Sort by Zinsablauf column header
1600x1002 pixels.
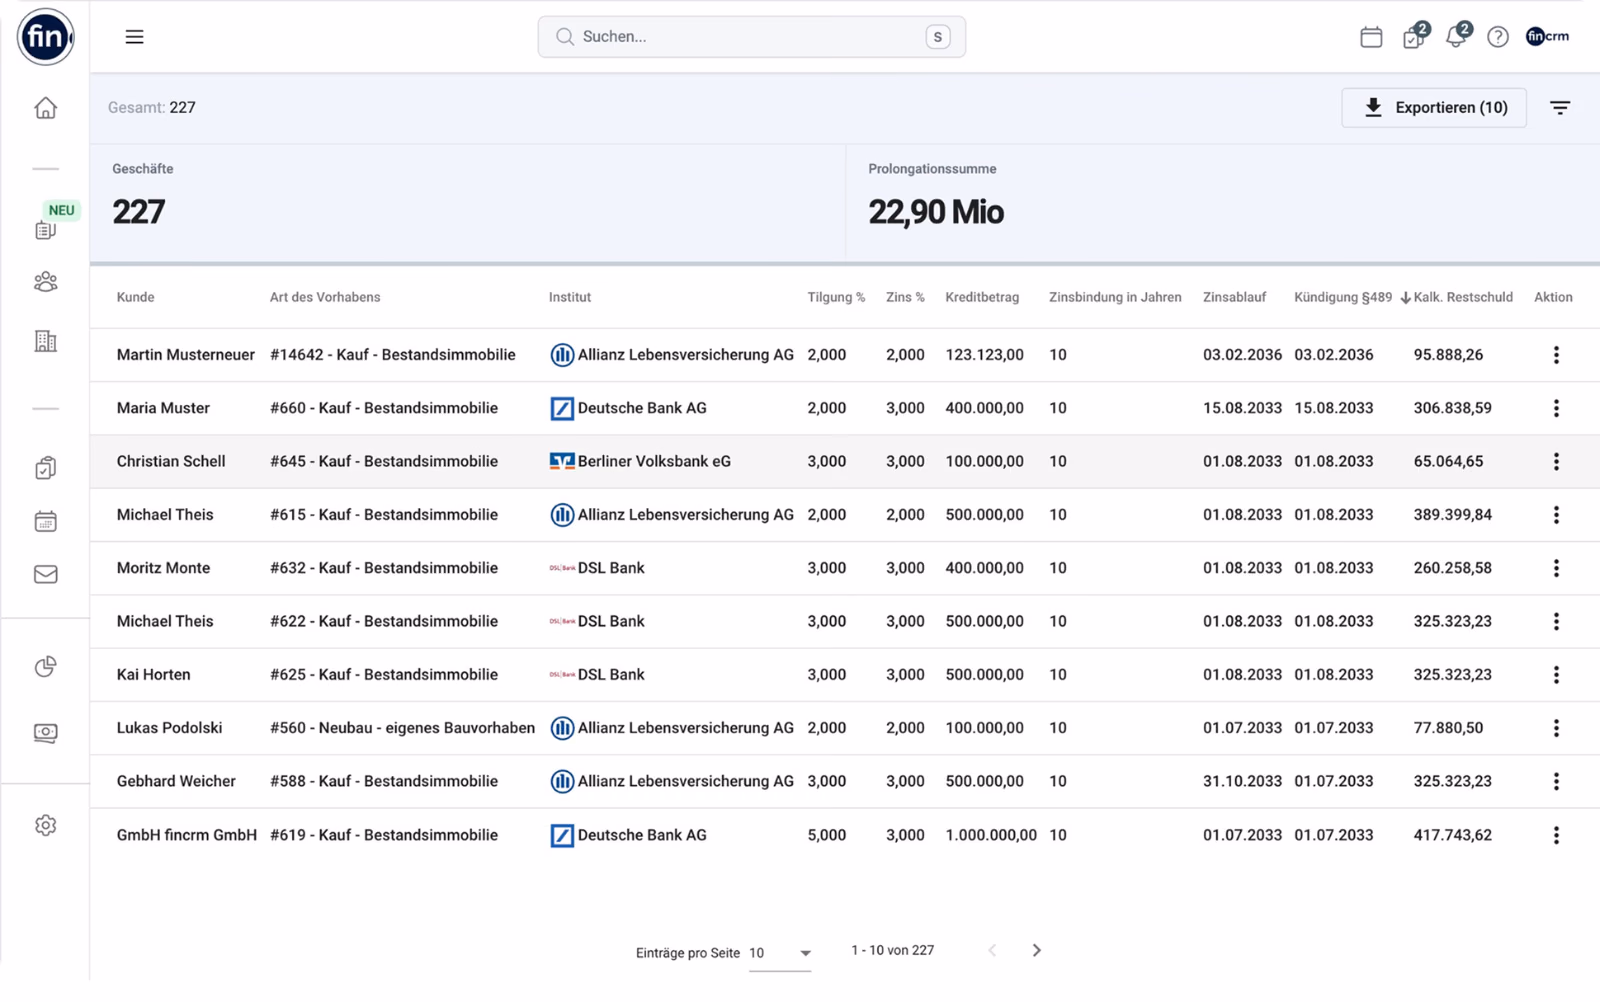click(1234, 297)
